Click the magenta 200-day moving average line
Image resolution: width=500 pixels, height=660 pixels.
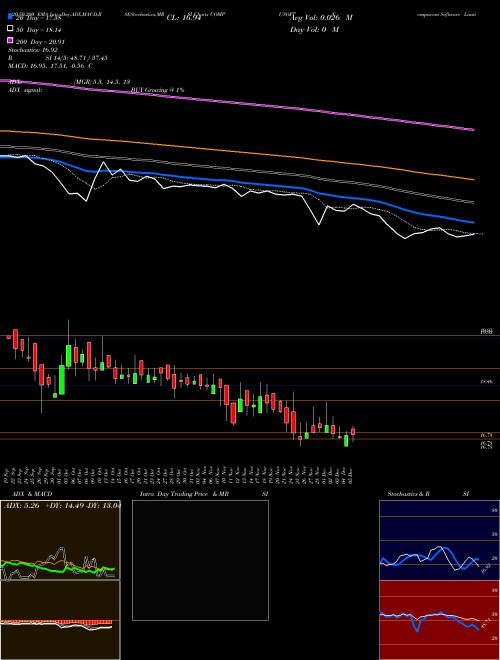[x=237, y=104]
